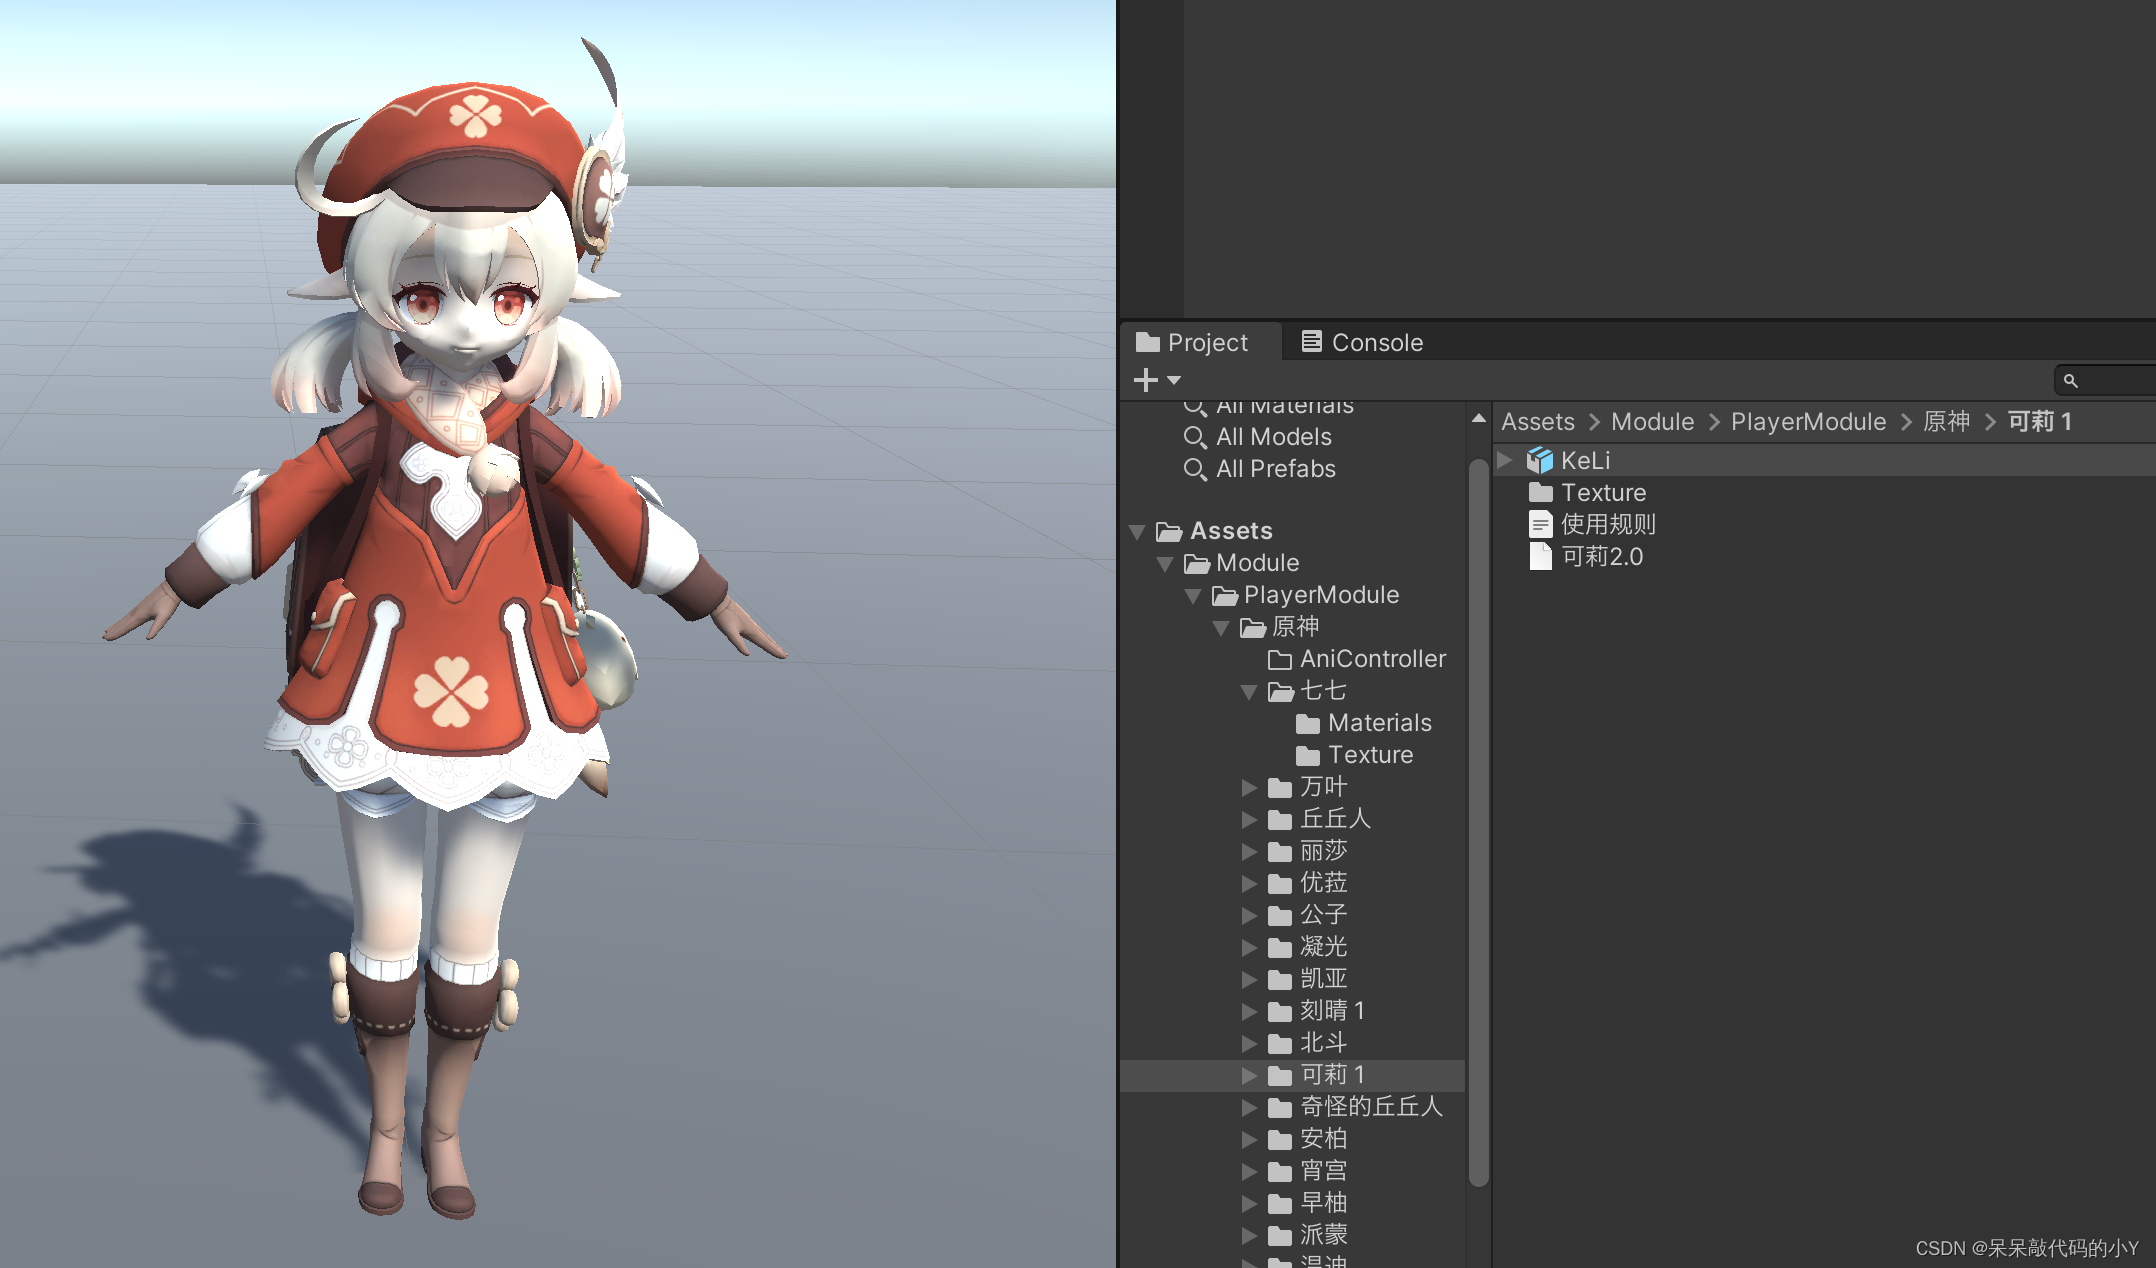Select the 可莉2.0 file name
Viewport: 2156px width, 1268px height.
click(1602, 556)
